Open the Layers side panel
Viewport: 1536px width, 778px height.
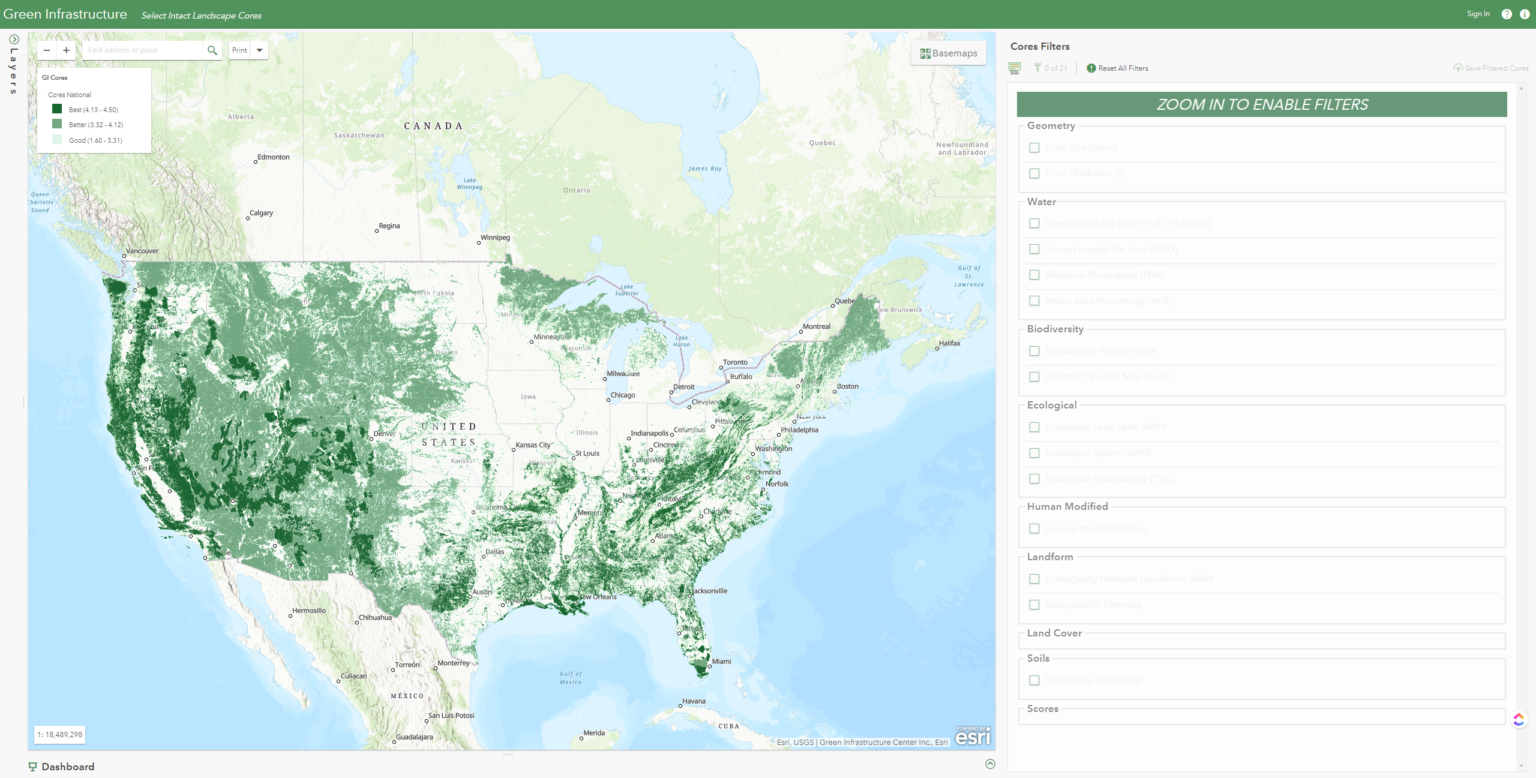coord(13,38)
